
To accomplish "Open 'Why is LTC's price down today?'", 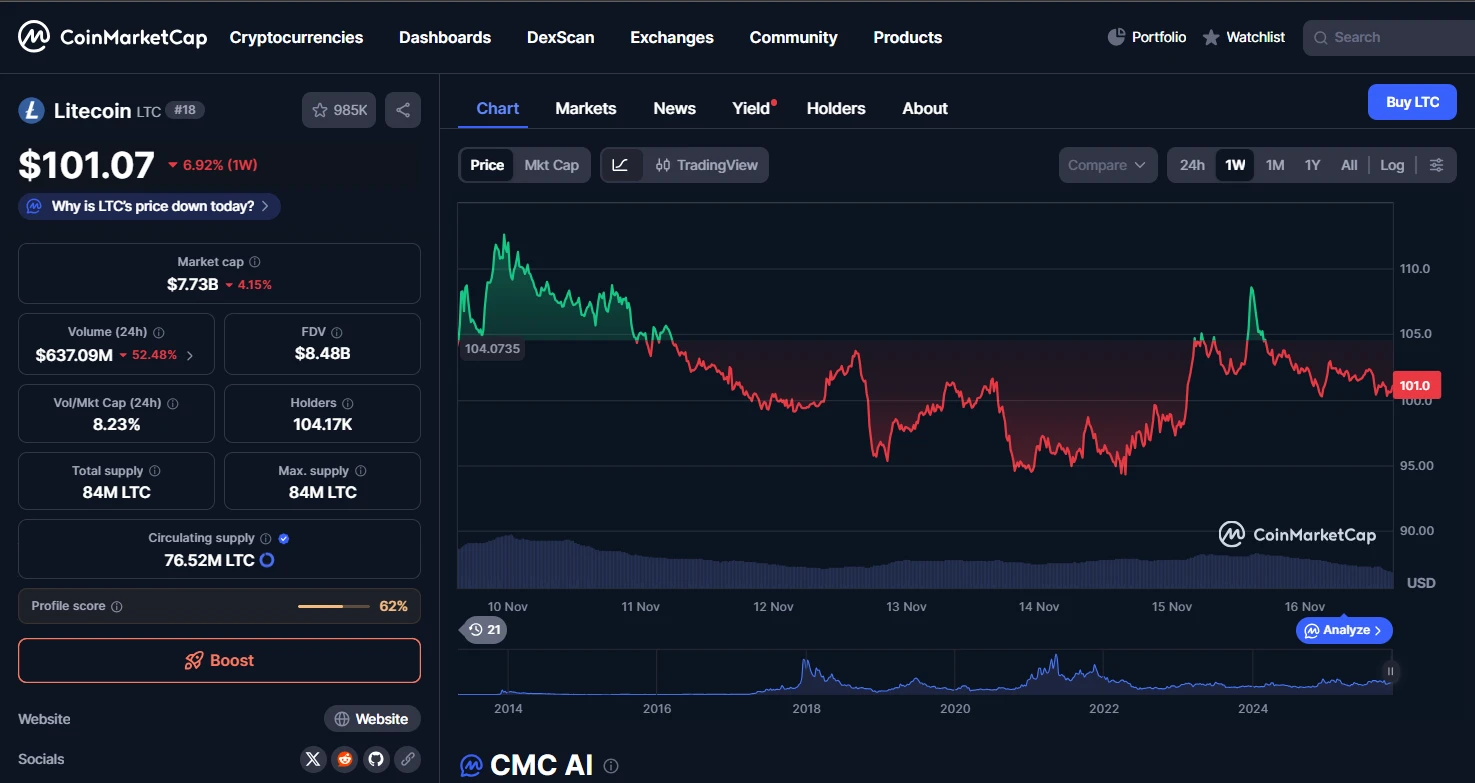I will pyautogui.click(x=148, y=206).
